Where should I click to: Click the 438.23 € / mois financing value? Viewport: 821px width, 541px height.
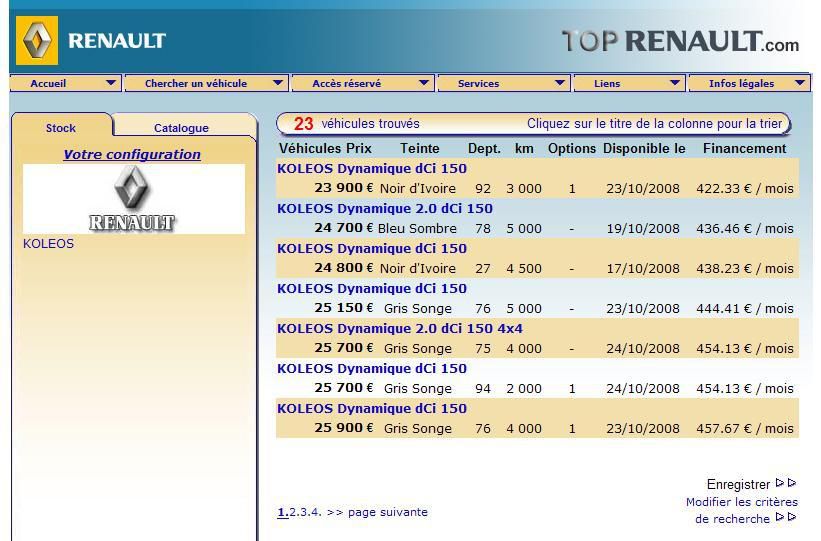click(x=745, y=269)
